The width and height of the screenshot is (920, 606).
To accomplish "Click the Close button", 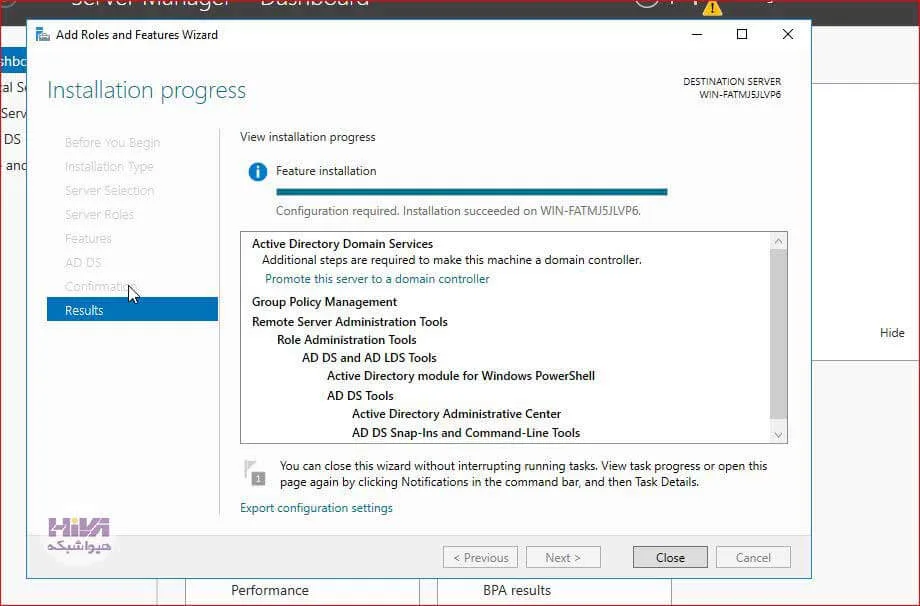I will click(x=670, y=557).
